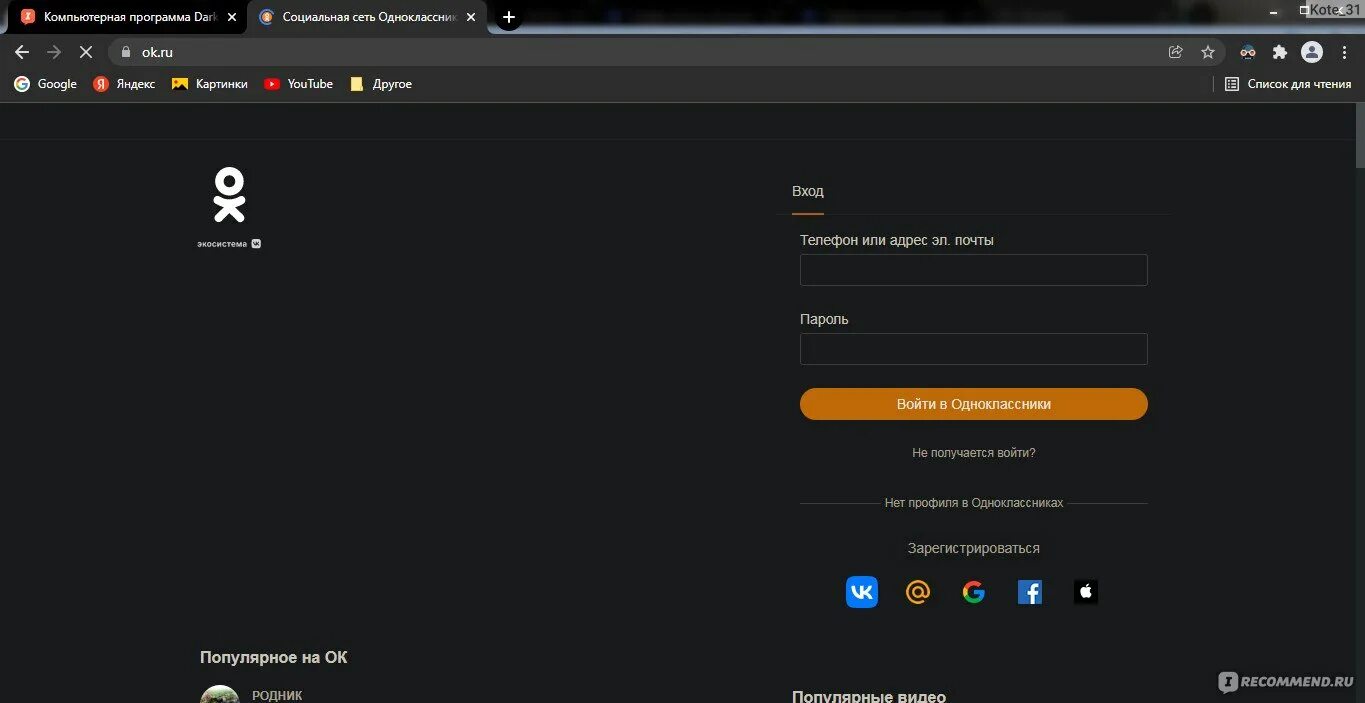The height and width of the screenshot is (703, 1365).
Task: Click Нет профиля в Одноклассниках text
Action: 974,503
